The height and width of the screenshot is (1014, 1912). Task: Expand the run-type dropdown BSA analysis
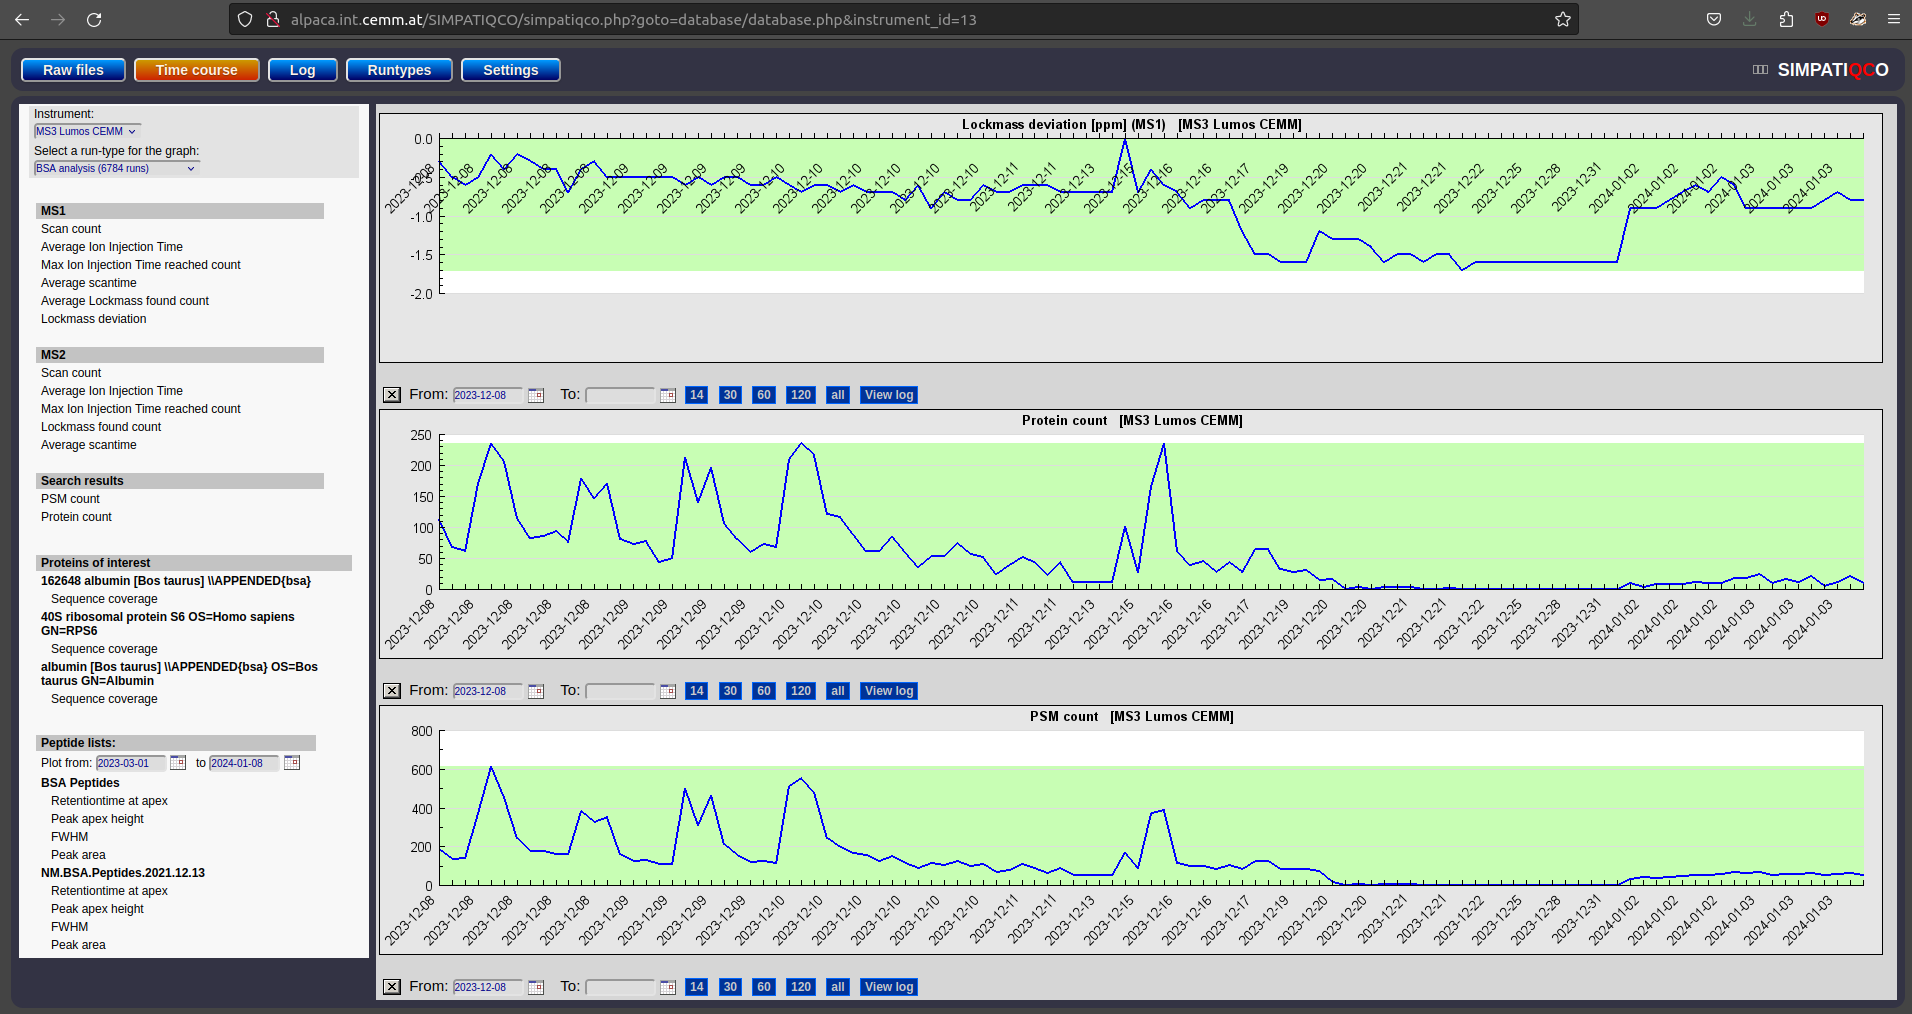(115, 168)
